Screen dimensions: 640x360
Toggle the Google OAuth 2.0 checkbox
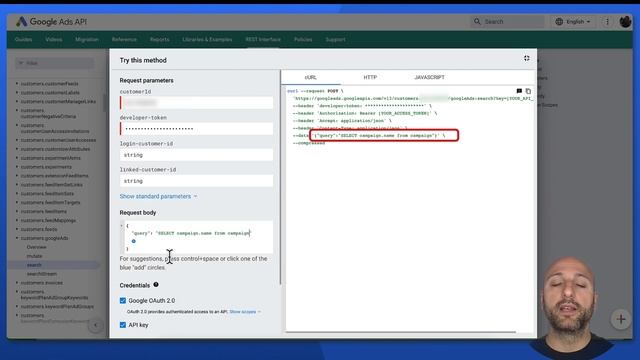coord(123,300)
